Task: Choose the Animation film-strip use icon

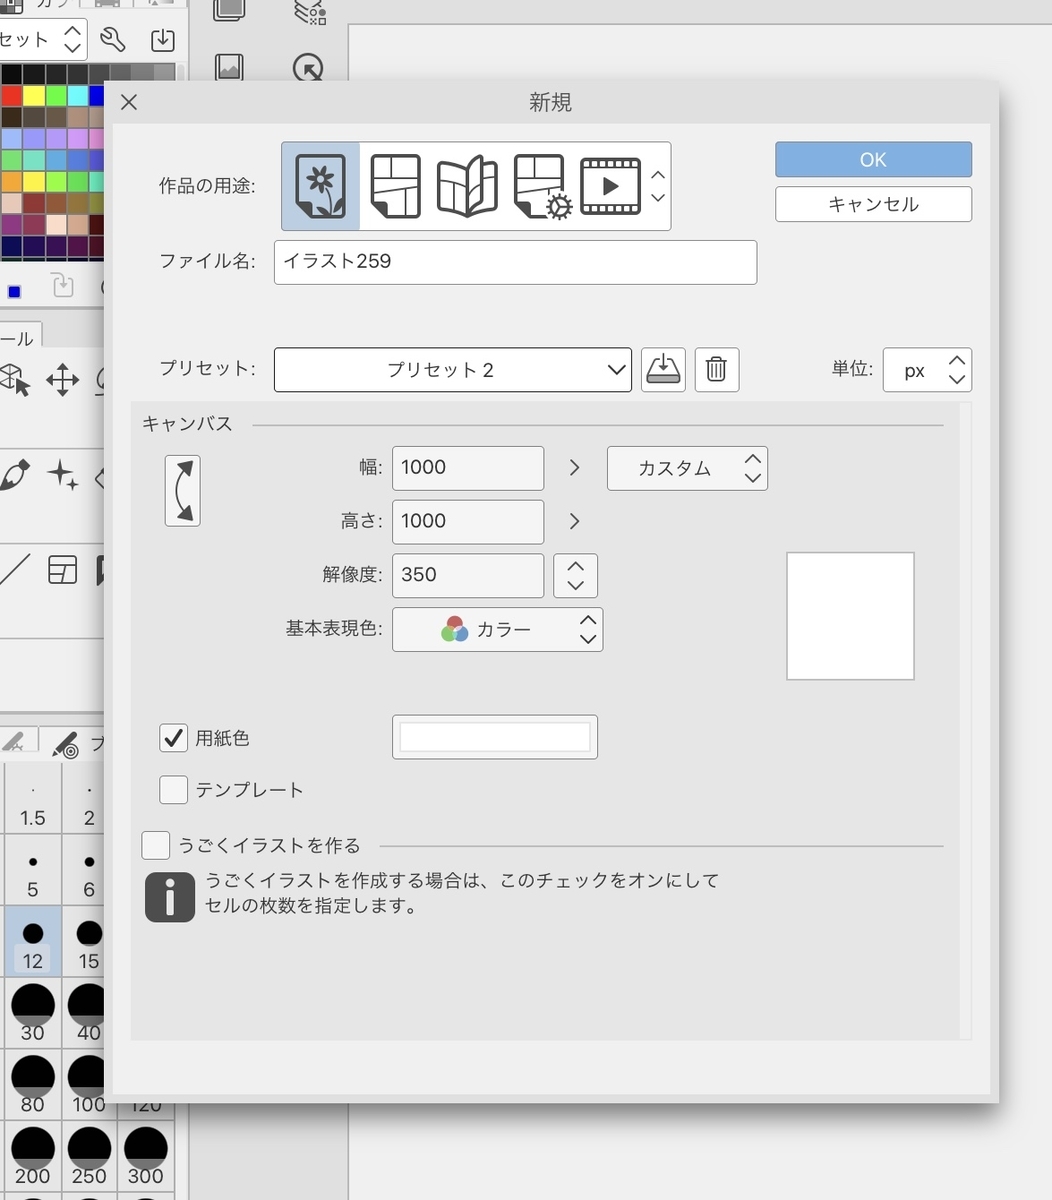Action: tap(610, 186)
